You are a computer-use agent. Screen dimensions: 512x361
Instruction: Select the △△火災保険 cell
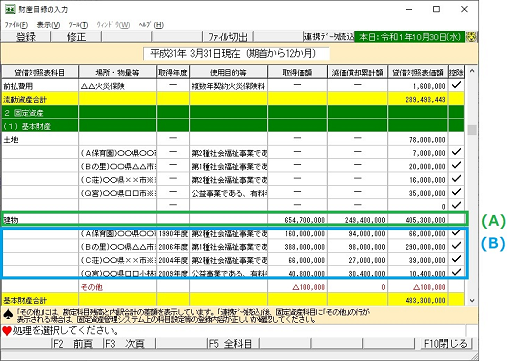(117, 86)
